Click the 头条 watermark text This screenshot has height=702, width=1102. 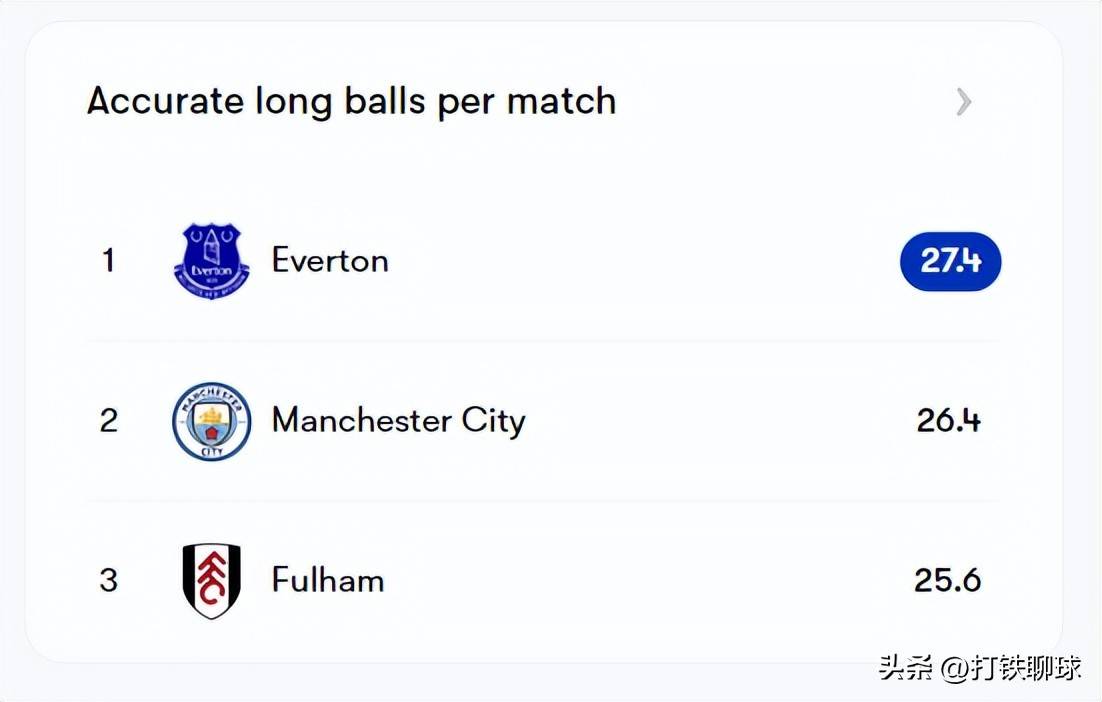click(x=906, y=668)
